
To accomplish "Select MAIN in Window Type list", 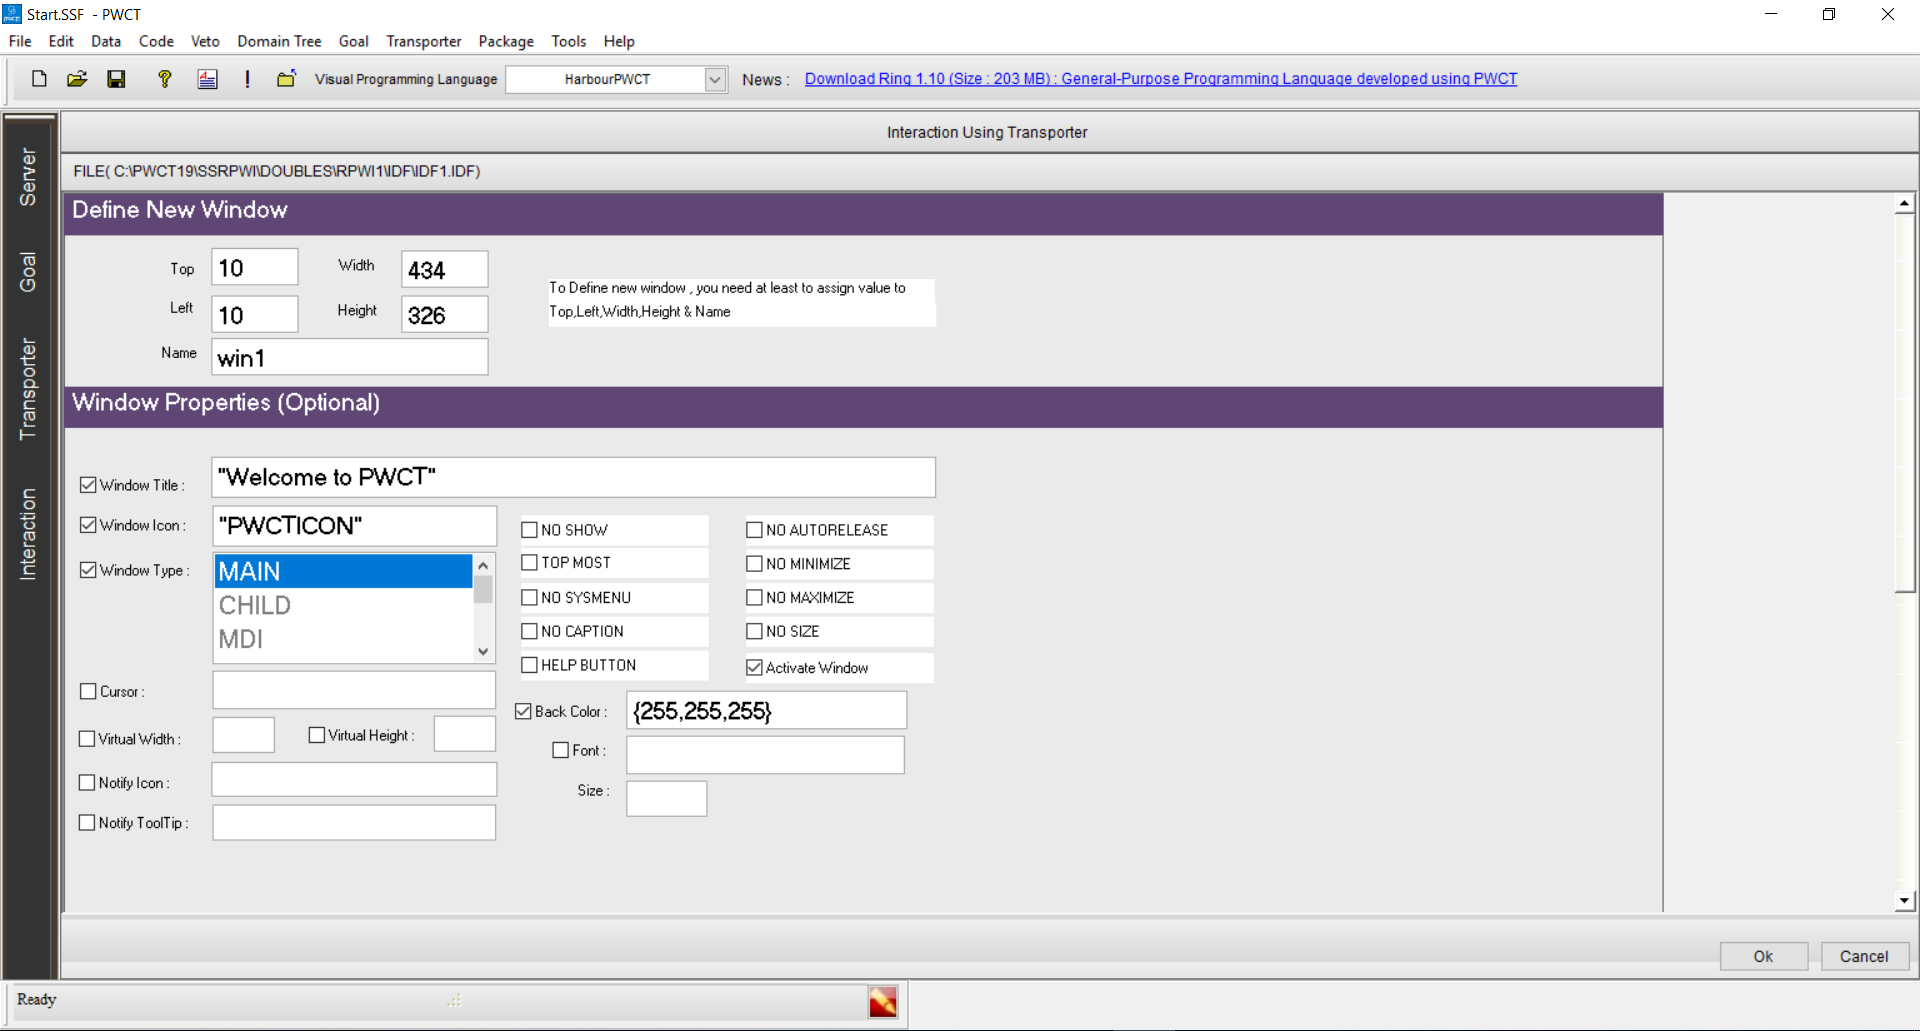I will pos(343,571).
